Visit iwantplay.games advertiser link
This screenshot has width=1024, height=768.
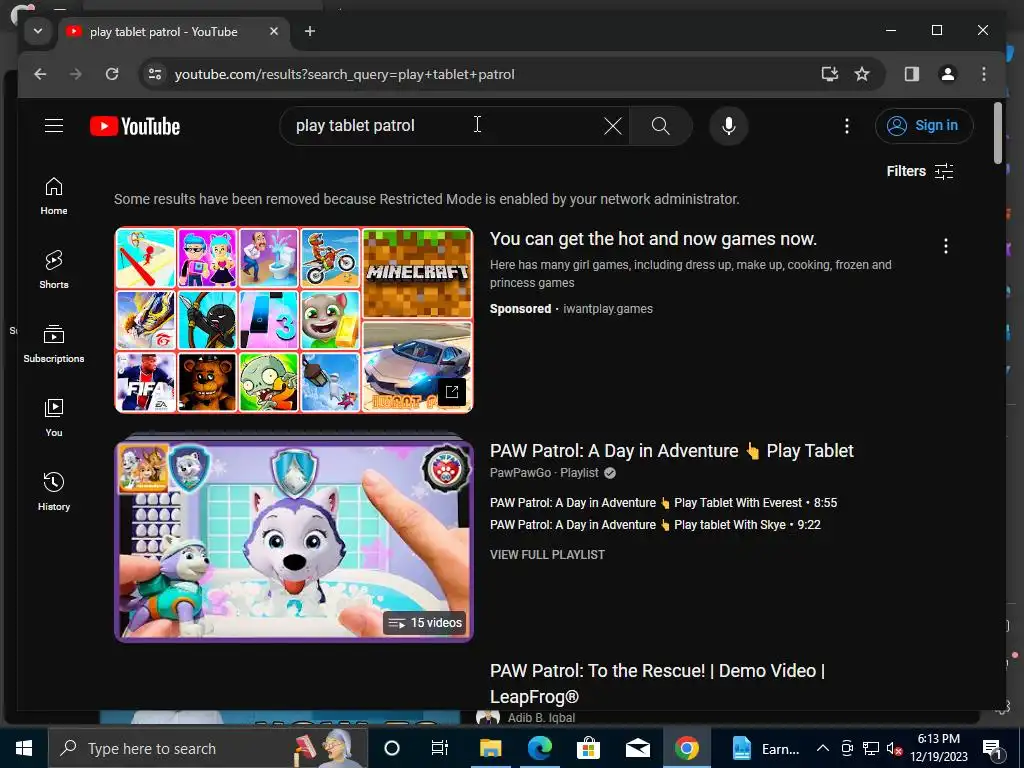coord(608,309)
